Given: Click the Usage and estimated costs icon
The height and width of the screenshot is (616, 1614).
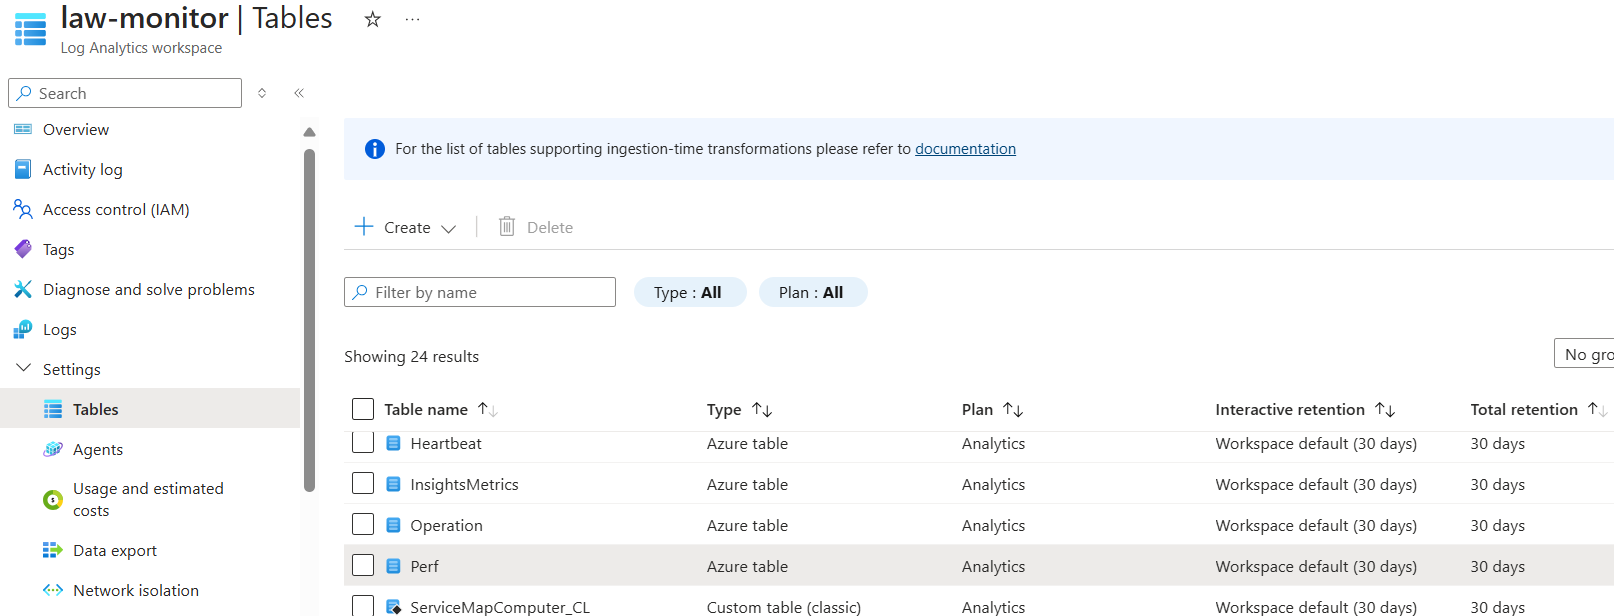Looking at the screenshot, I should pyautogui.click(x=53, y=499).
